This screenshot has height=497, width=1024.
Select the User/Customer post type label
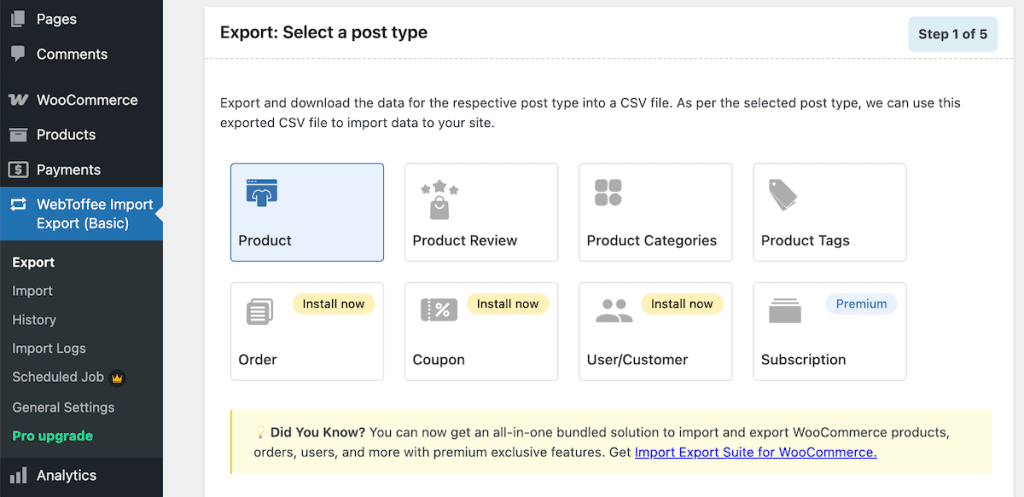[637, 360]
